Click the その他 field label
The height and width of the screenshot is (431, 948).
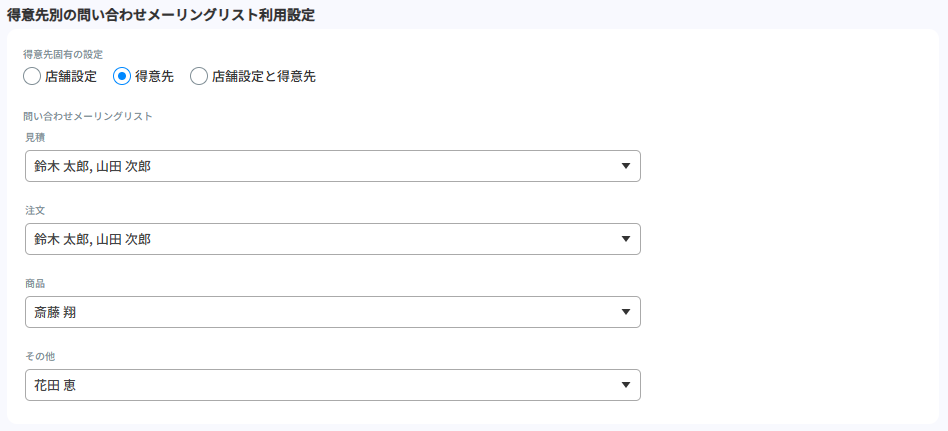(40, 356)
